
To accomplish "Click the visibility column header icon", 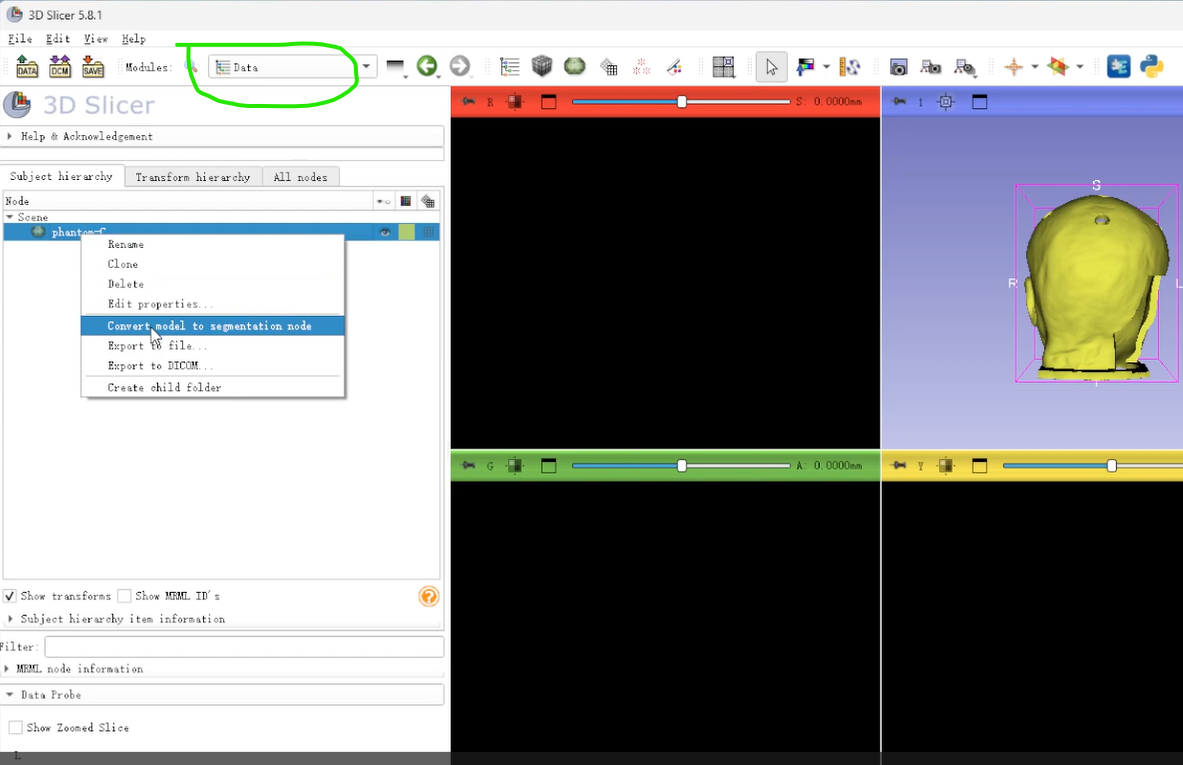I will (384, 201).
